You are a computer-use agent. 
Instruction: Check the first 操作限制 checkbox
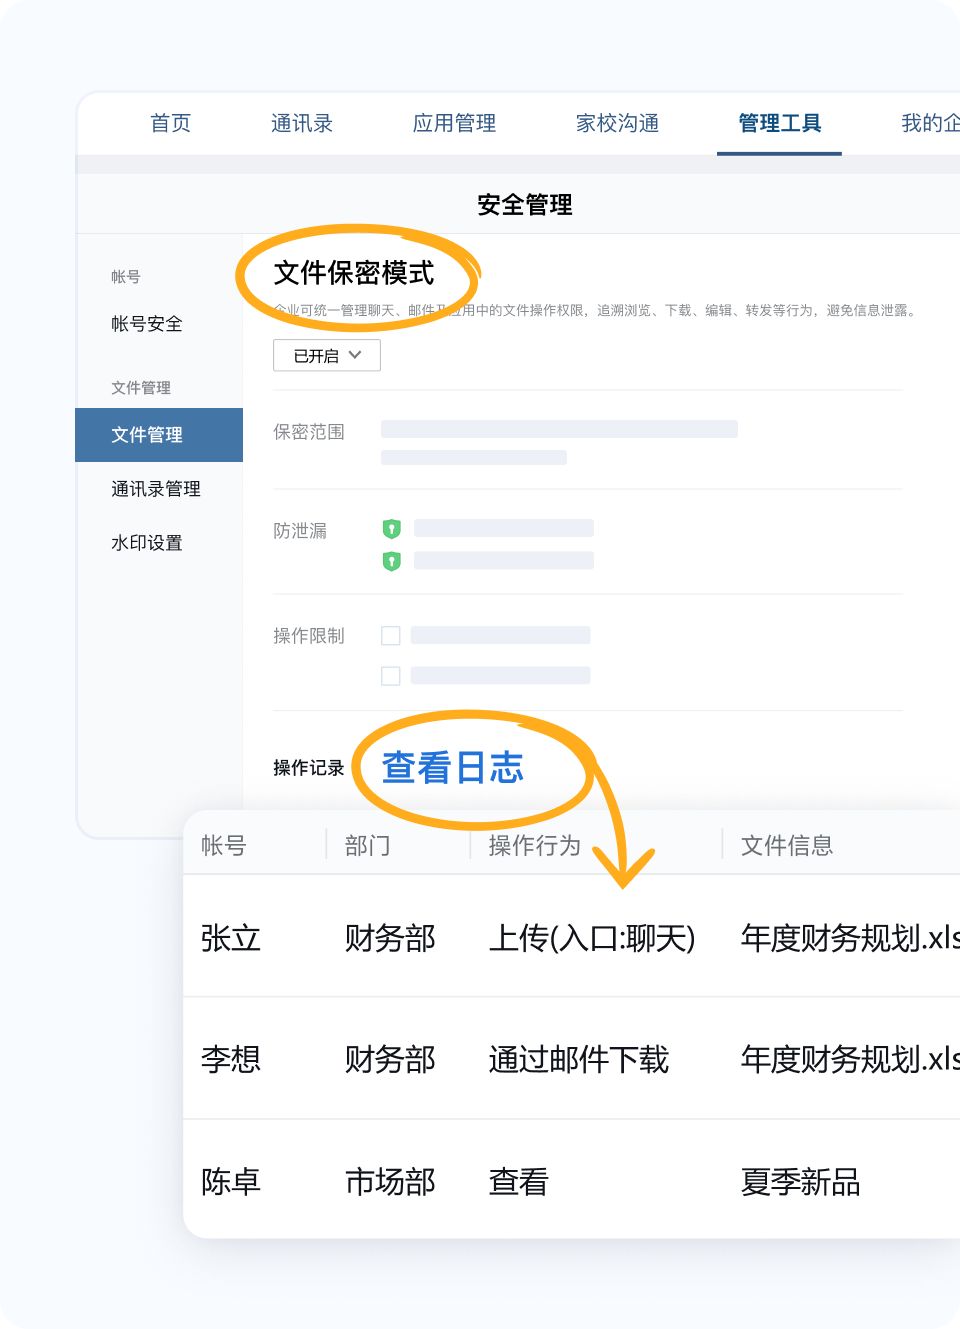point(390,635)
